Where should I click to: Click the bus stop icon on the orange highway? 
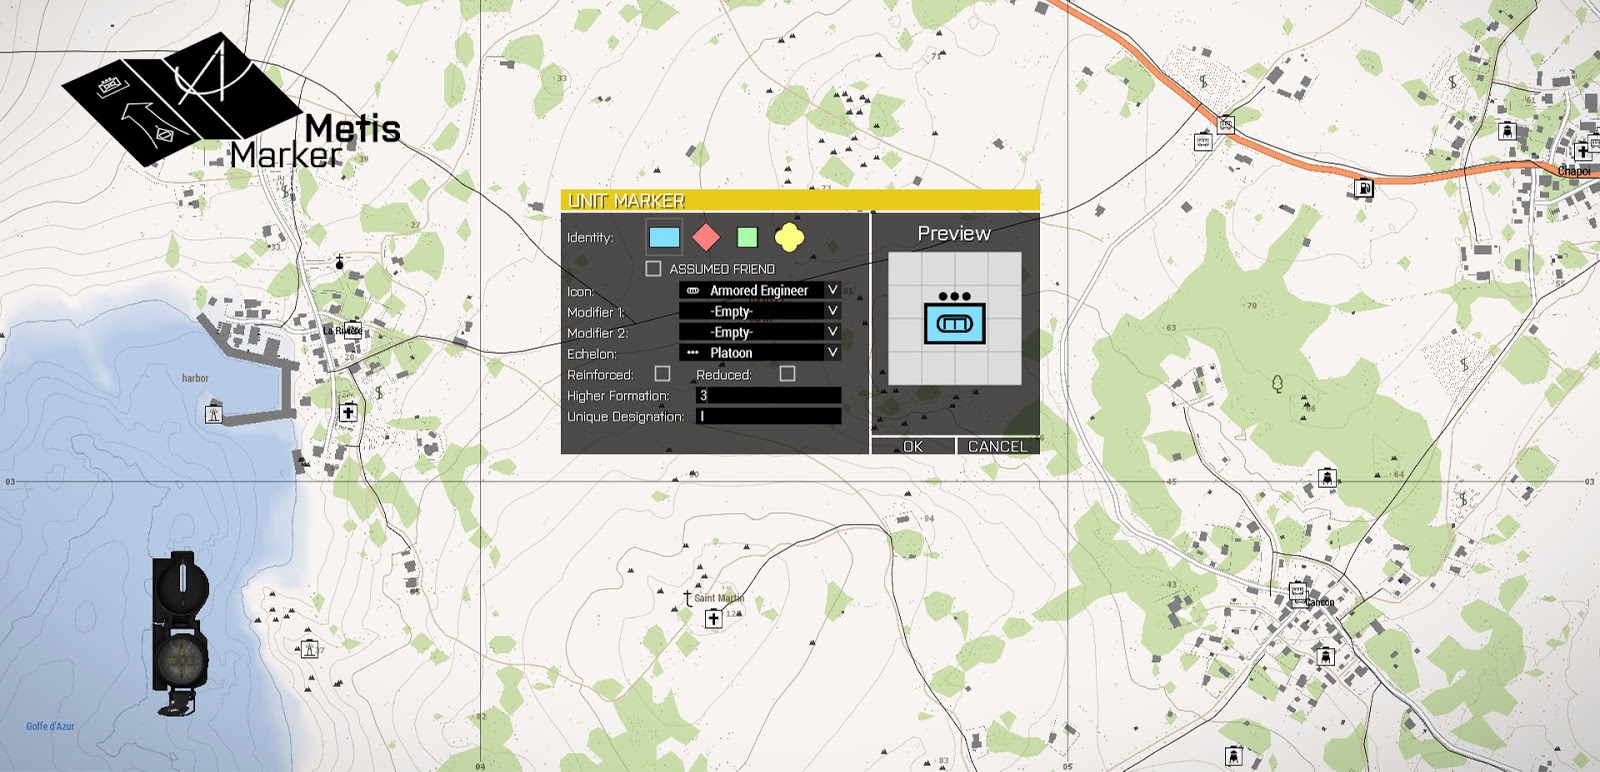click(x=1225, y=124)
